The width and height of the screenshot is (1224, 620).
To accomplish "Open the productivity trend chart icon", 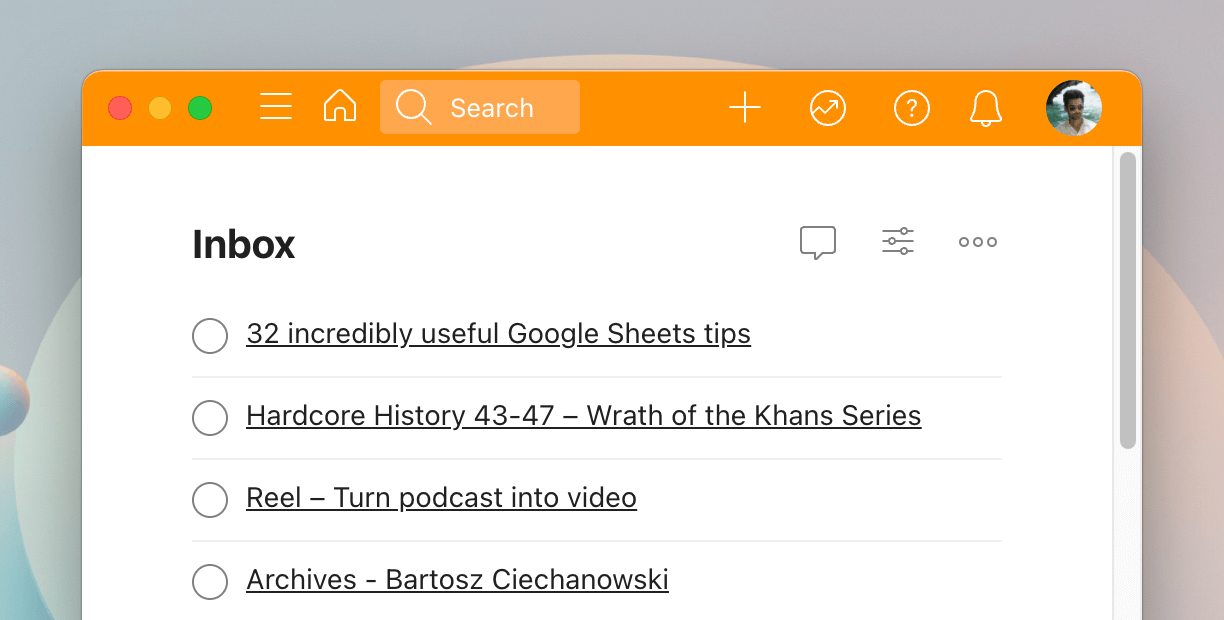I will tap(828, 108).
